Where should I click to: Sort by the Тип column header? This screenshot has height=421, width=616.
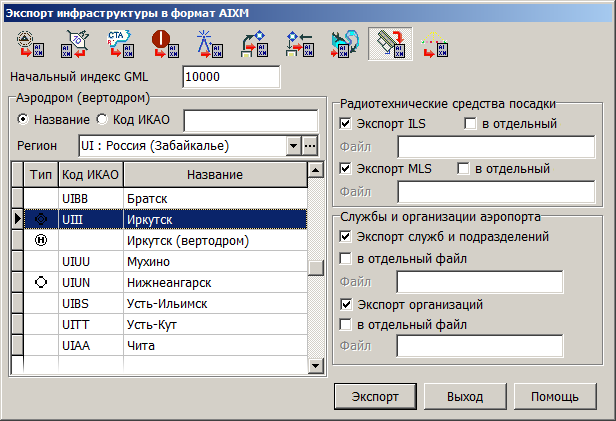point(41,174)
